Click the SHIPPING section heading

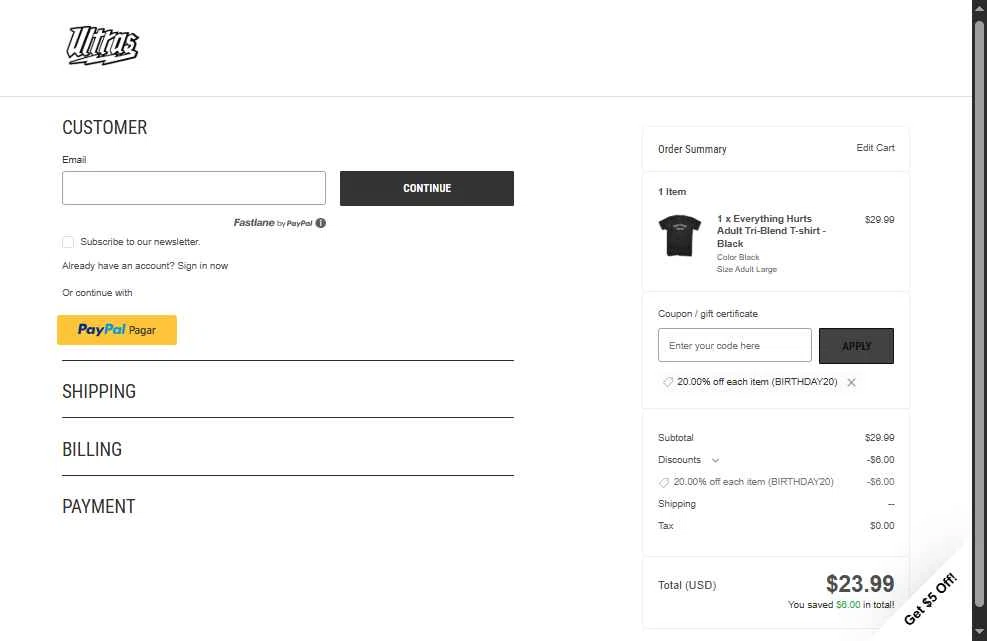pyautogui.click(x=99, y=391)
